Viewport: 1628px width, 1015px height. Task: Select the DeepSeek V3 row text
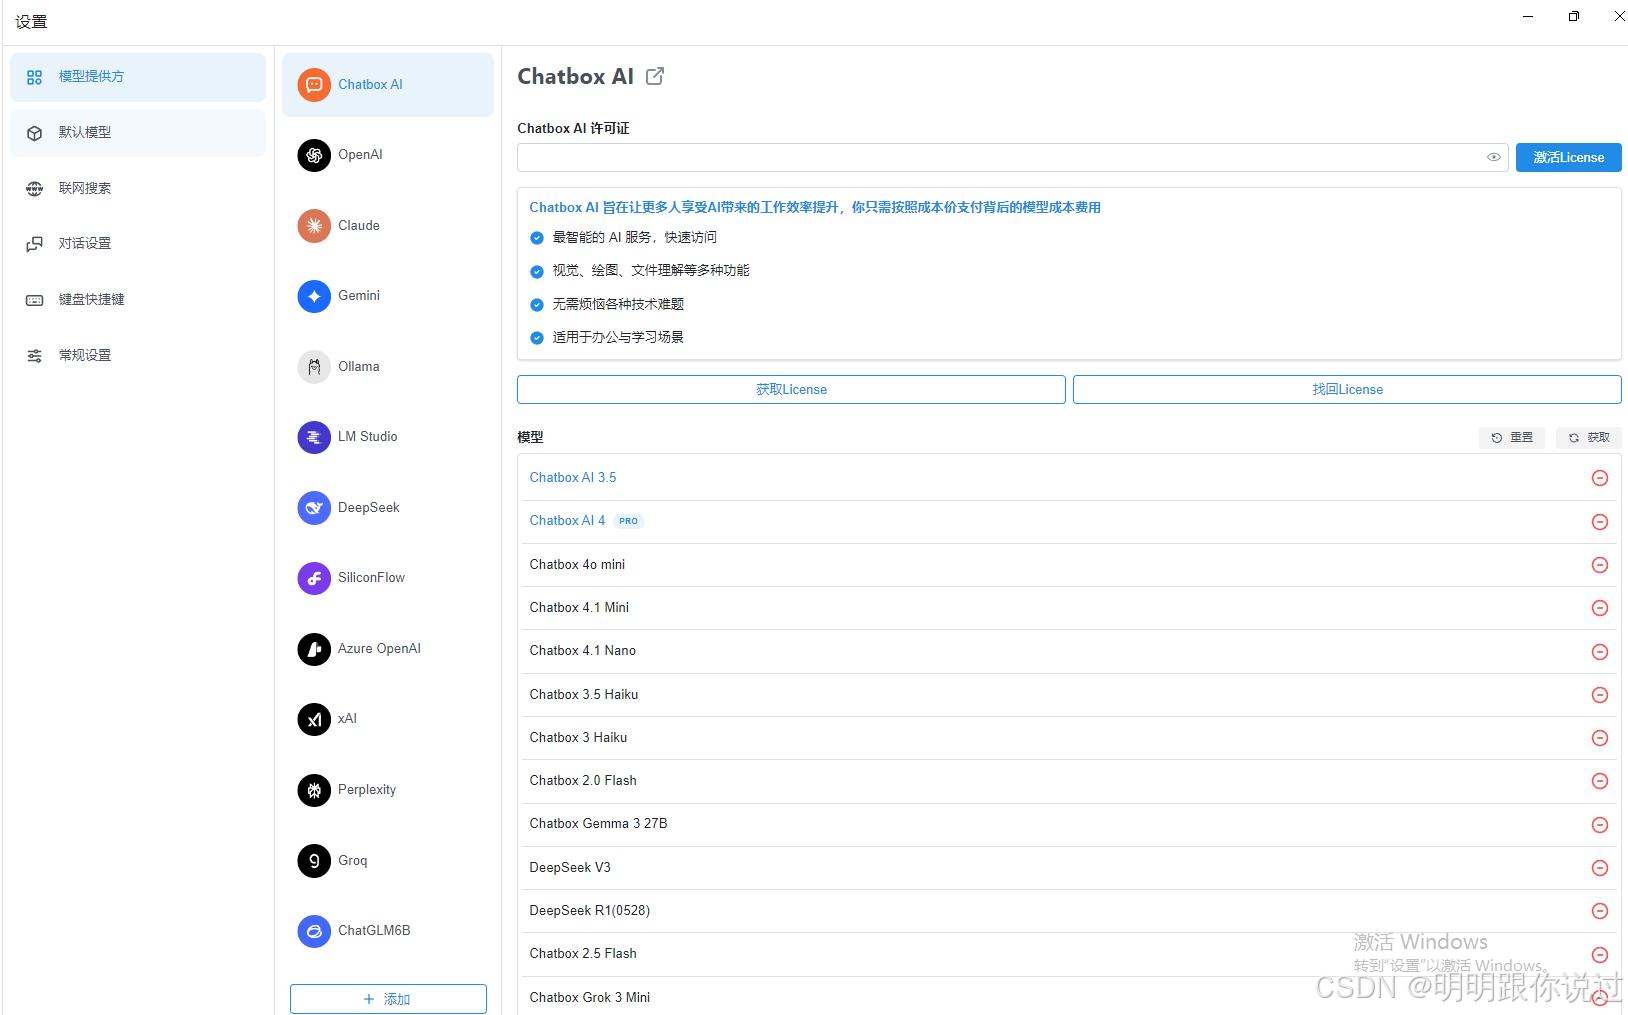570,868
